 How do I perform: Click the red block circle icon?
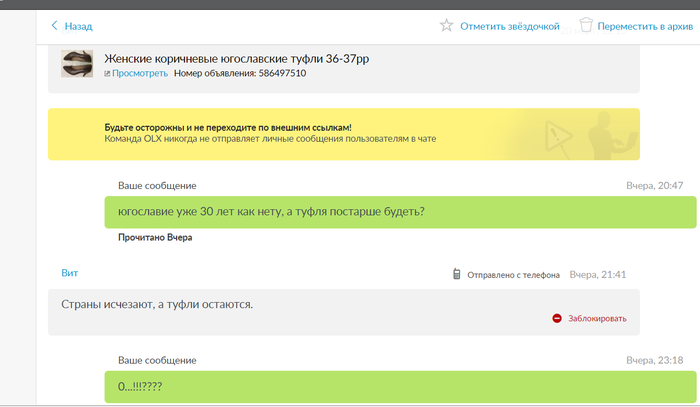click(x=557, y=318)
